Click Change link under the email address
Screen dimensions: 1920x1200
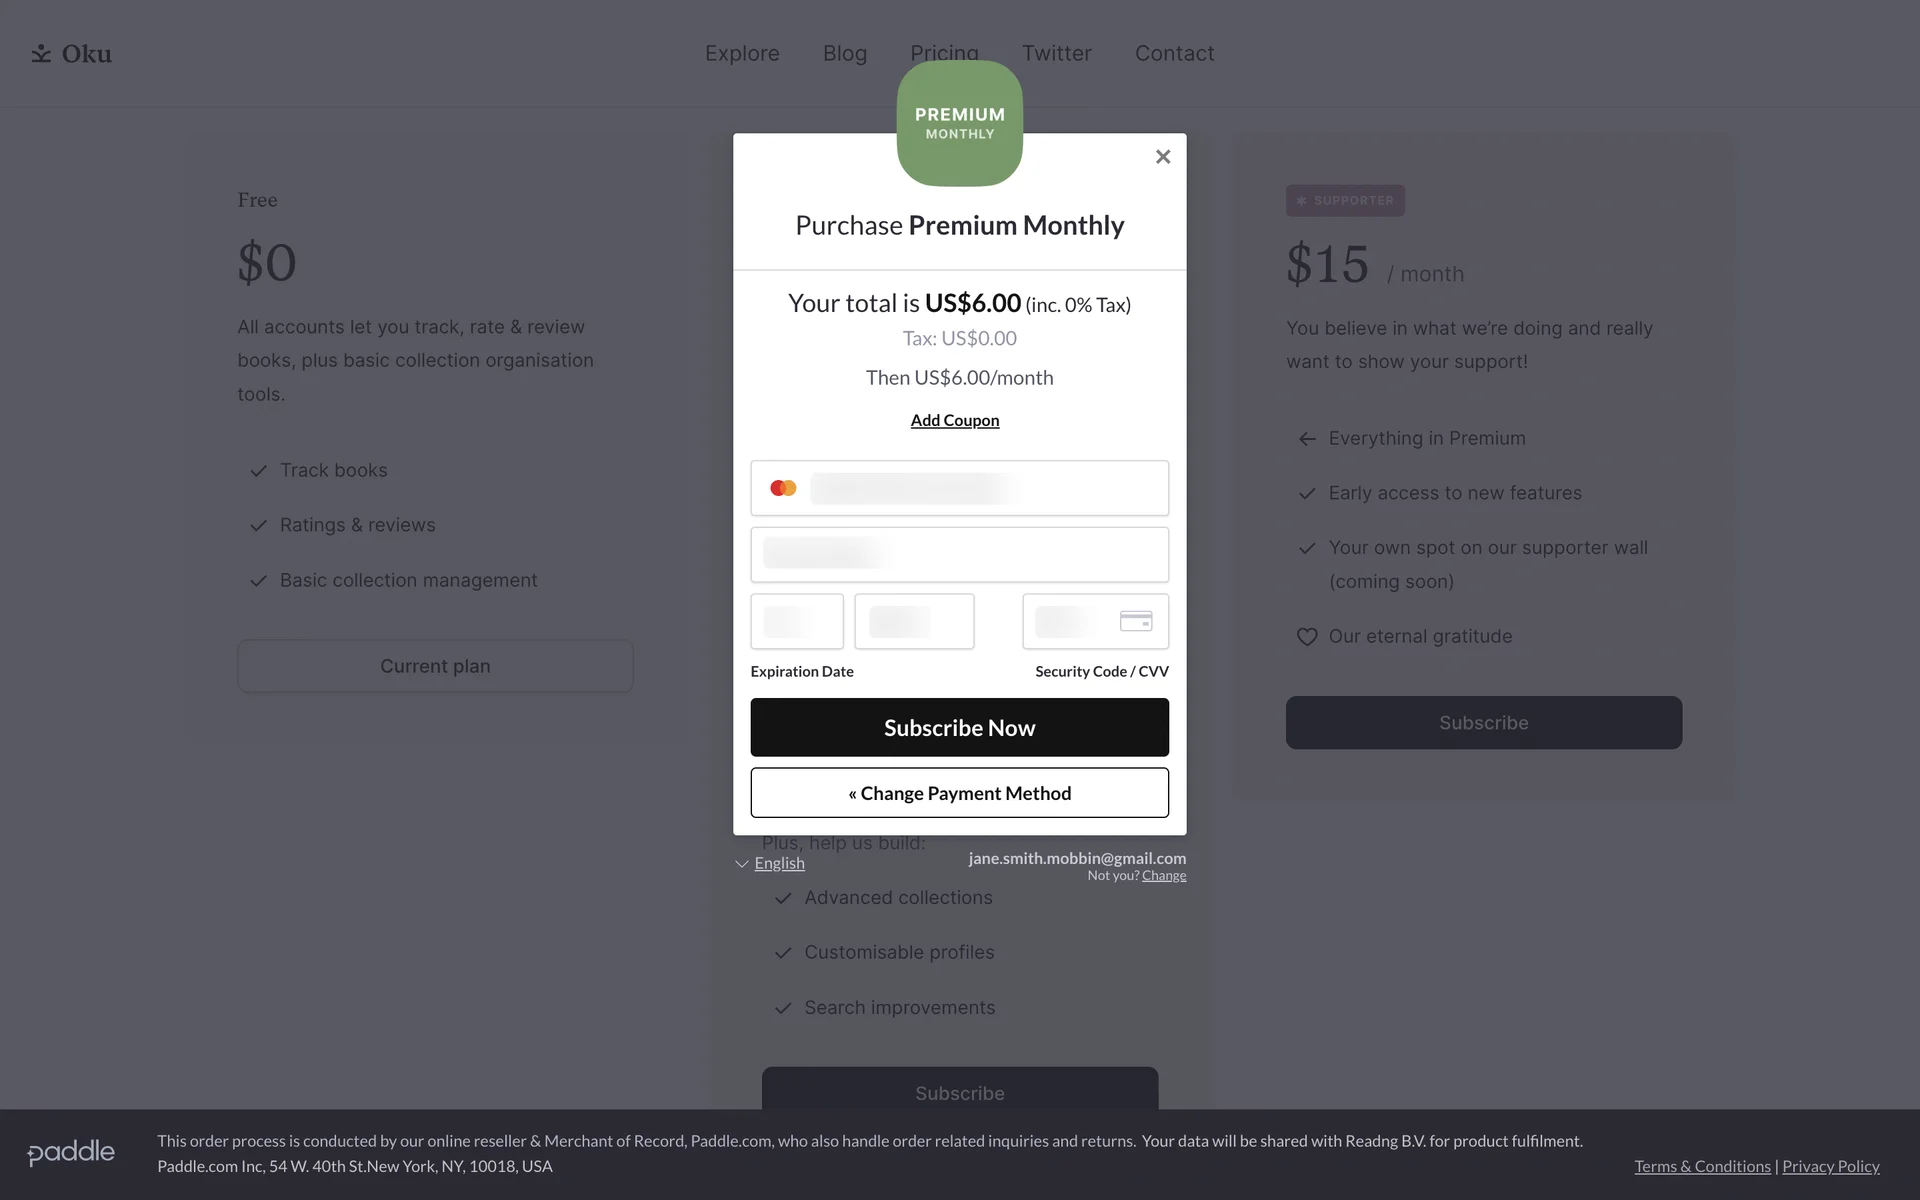coord(1164,876)
